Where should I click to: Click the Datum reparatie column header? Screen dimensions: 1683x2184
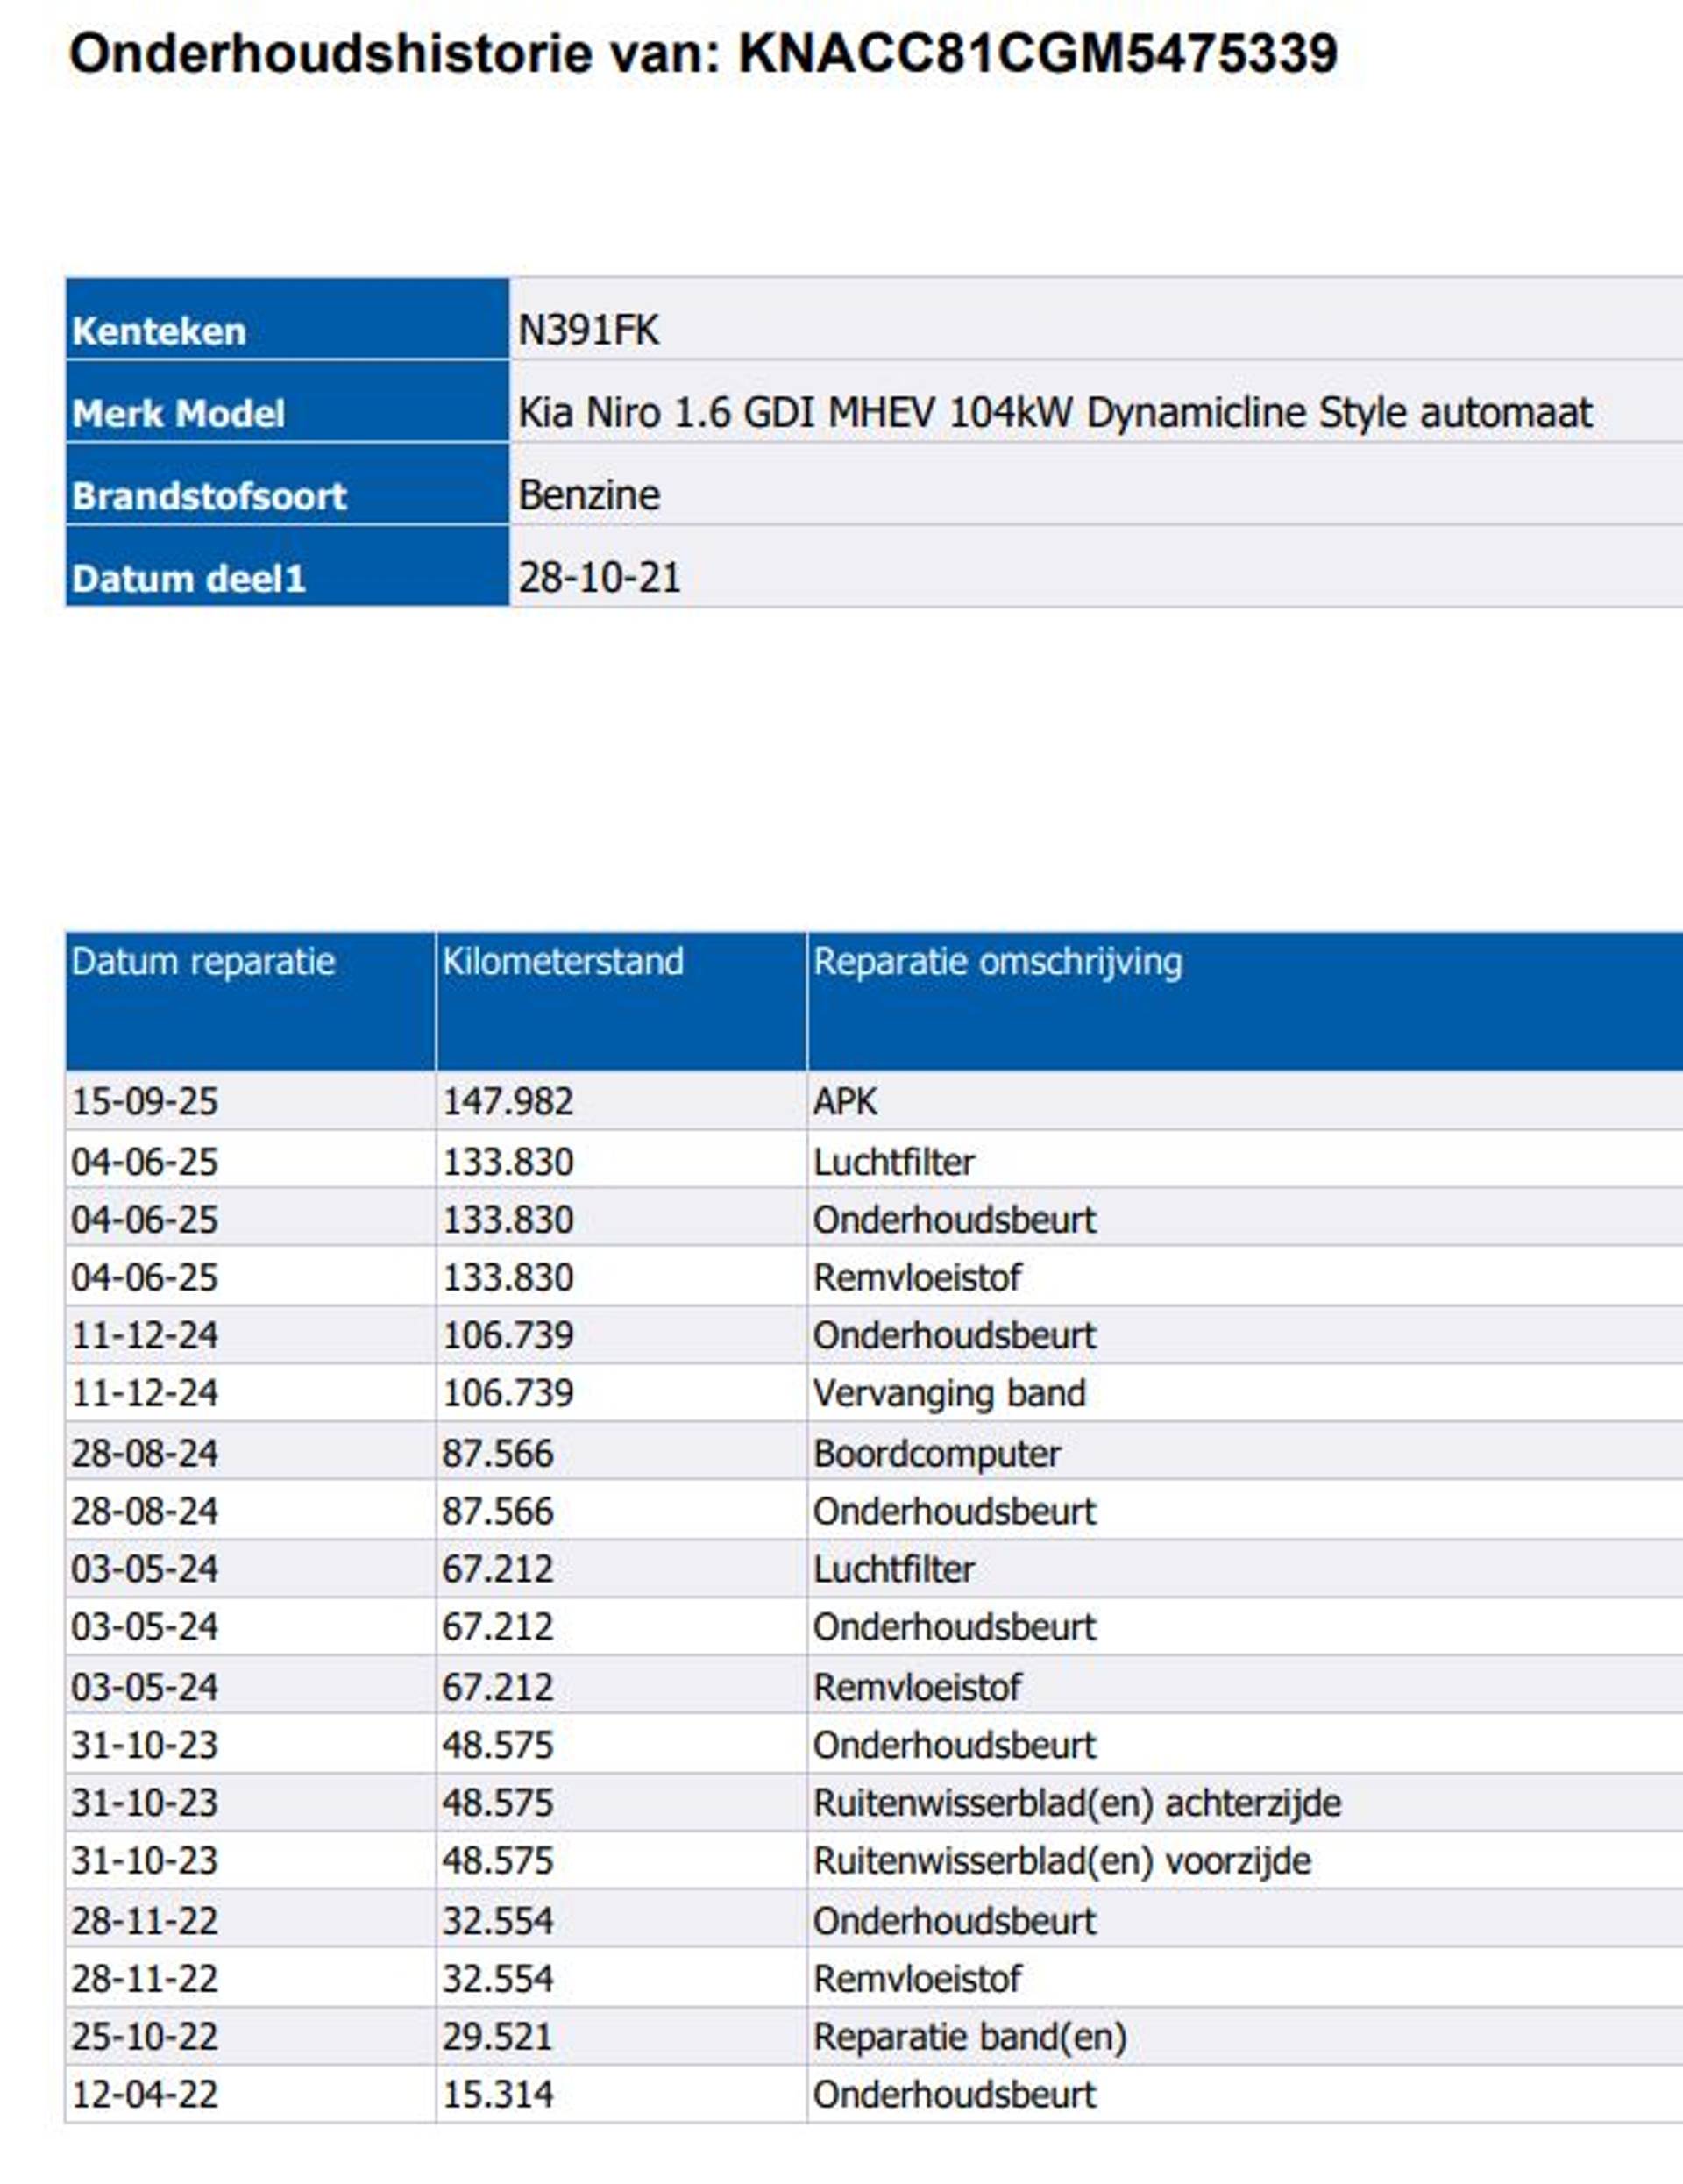coord(203,961)
